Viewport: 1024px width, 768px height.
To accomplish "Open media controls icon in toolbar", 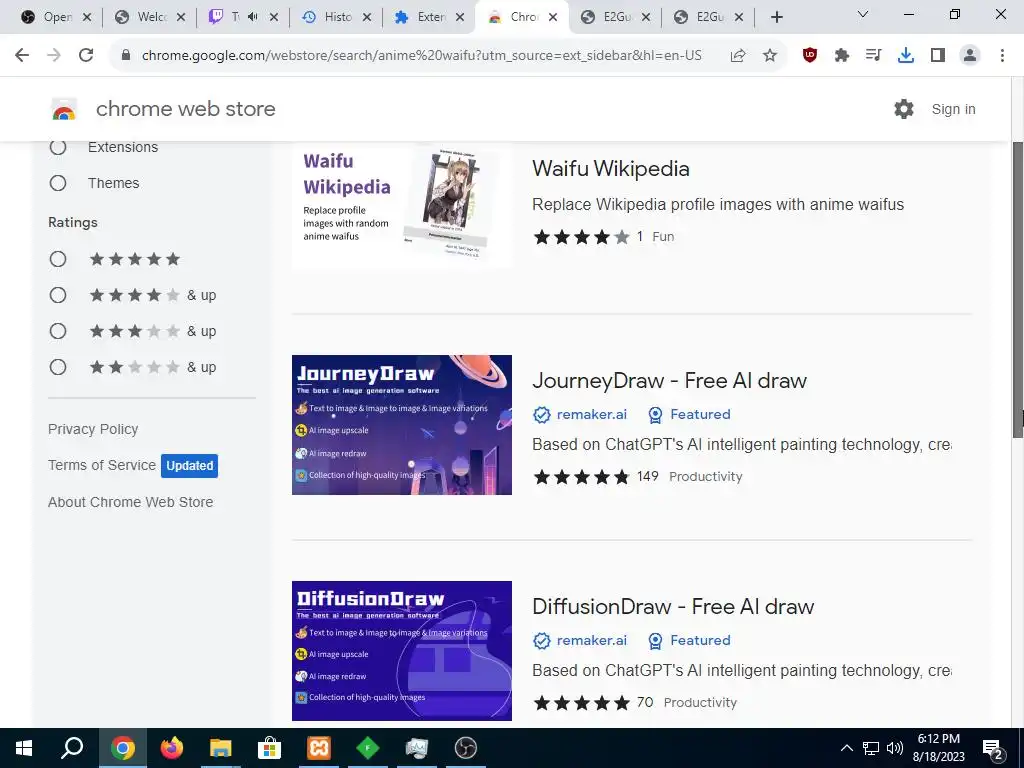I will pos(873,56).
